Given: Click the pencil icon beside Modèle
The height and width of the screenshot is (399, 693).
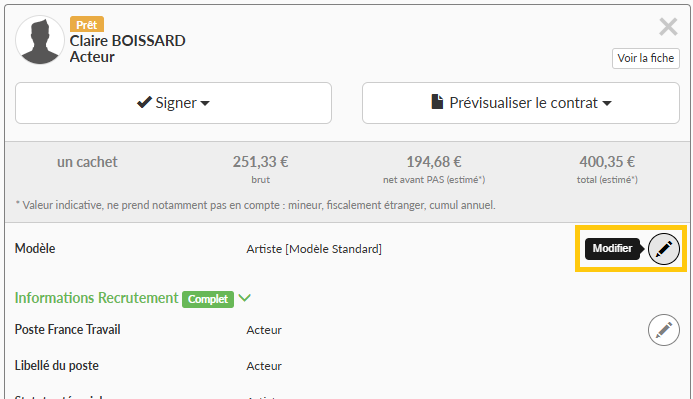Looking at the screenshot, I should tap(663, 248).
